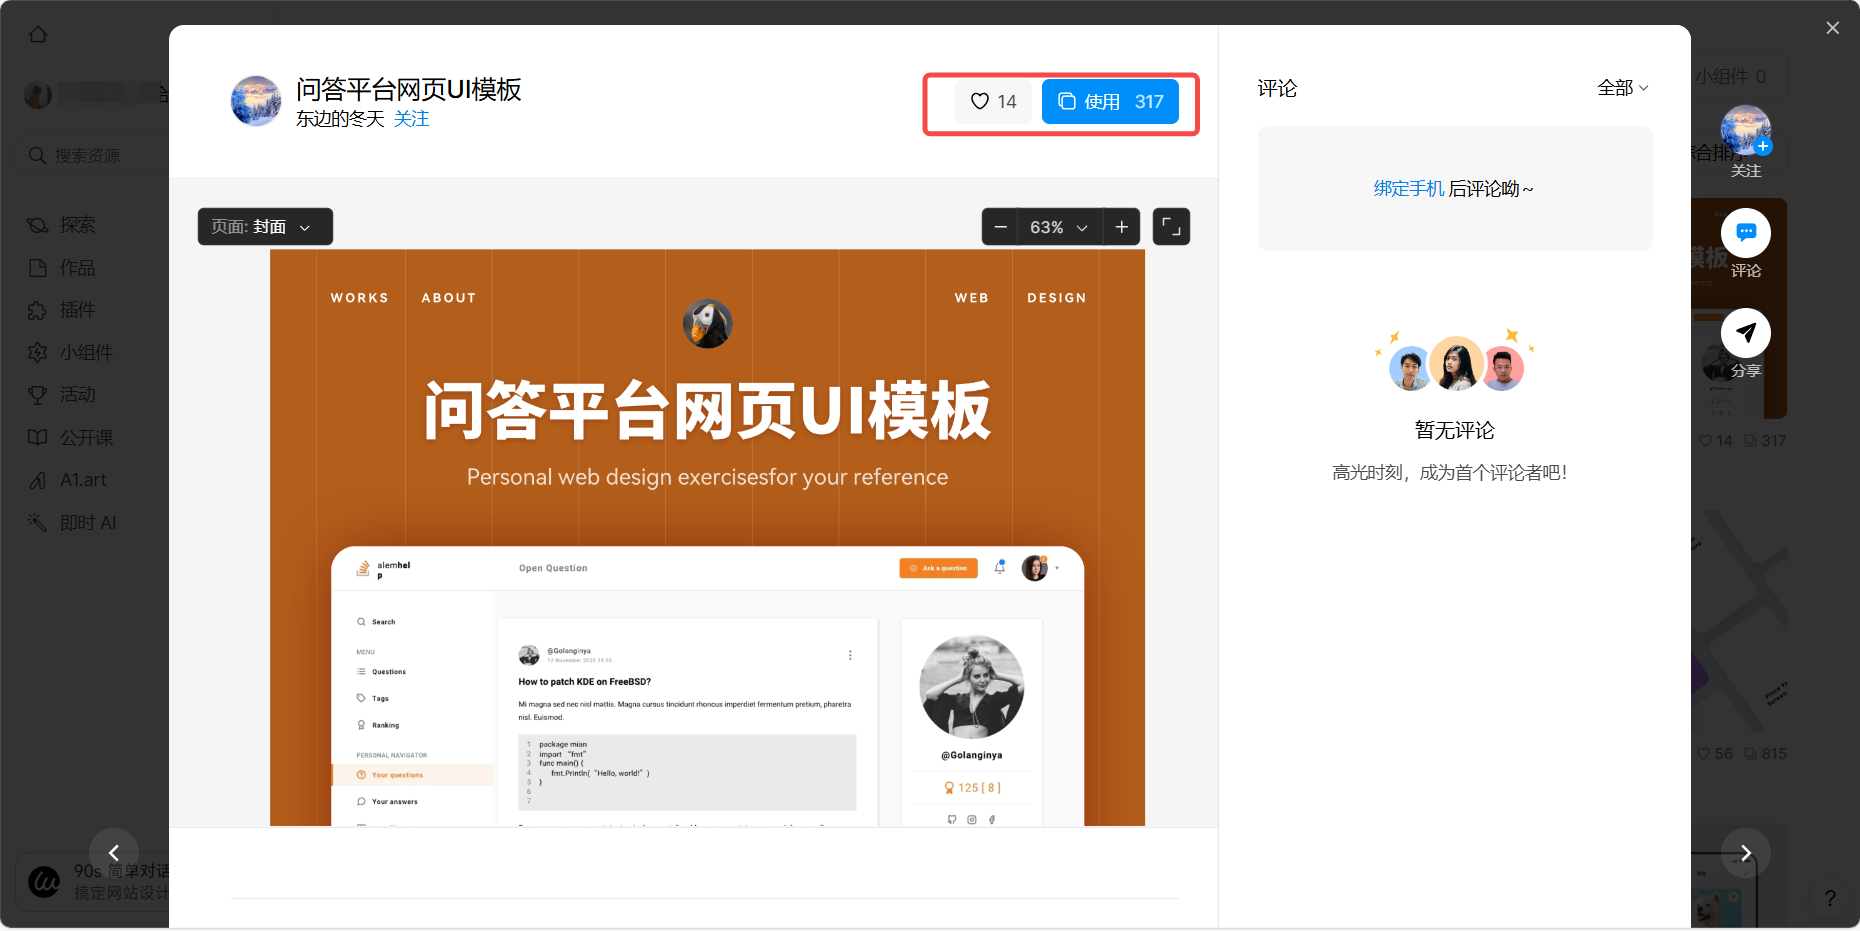Click ABOUT in the cover preview
Image resolution: width=1860 pixels, height=931 pixels.
click(449, 298)
